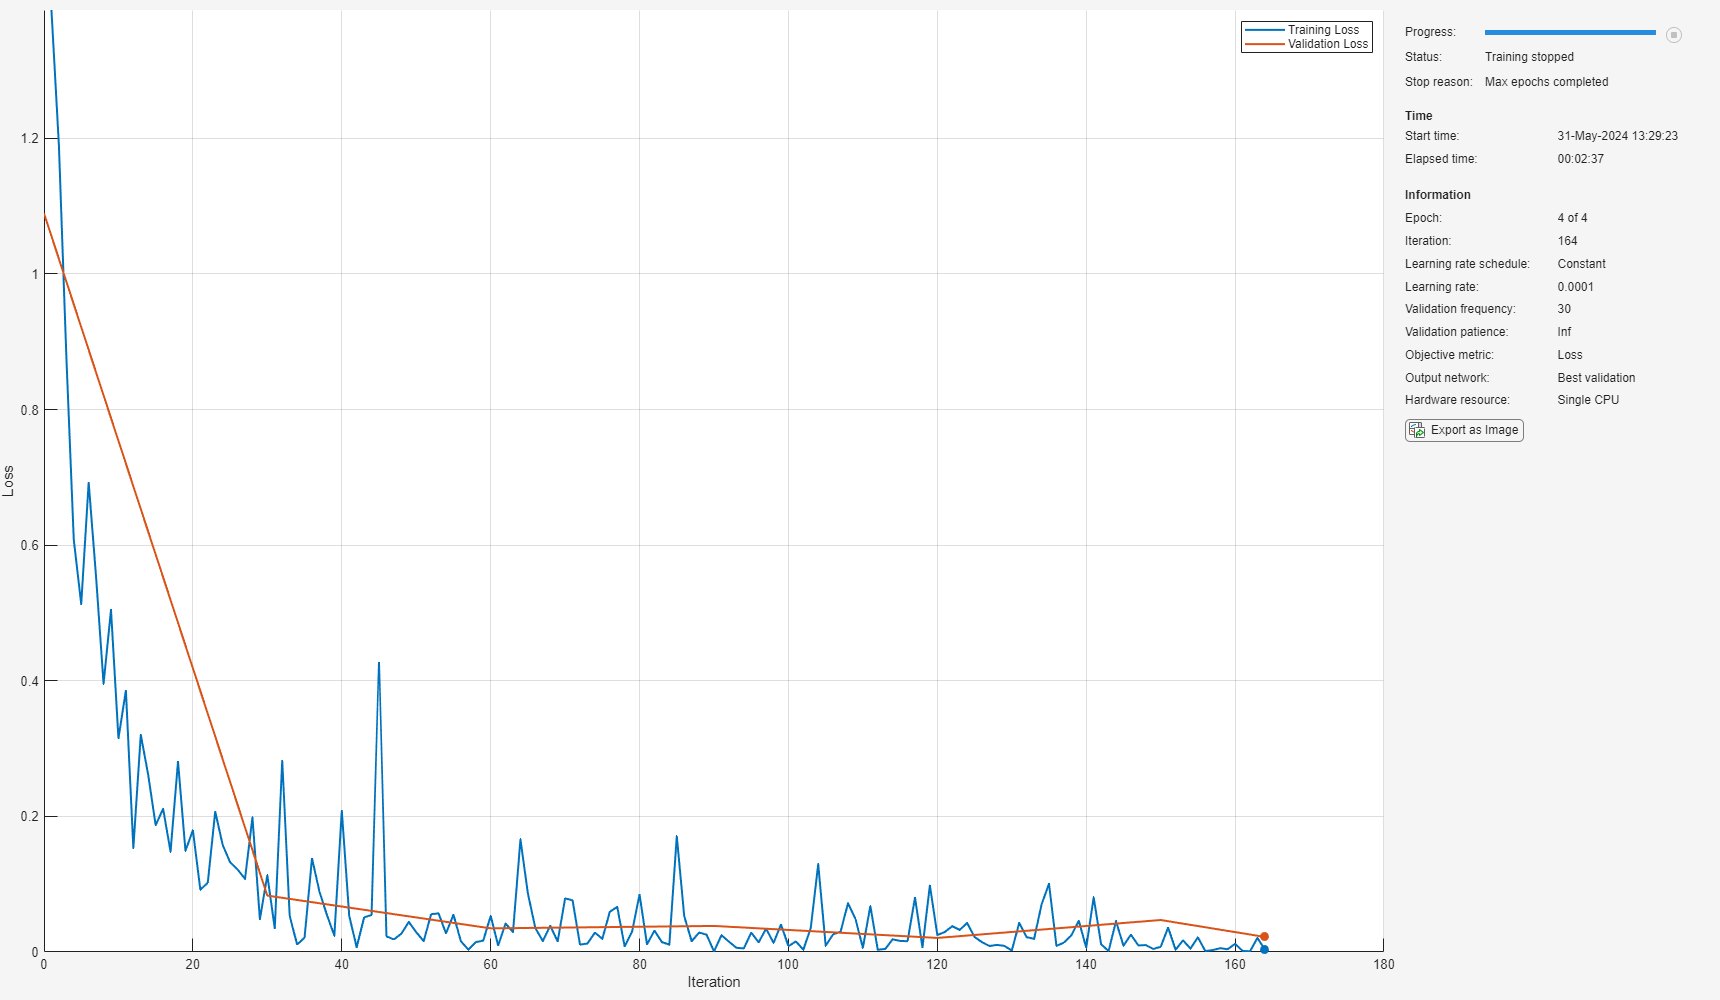Click the orange Validation Loss legend line
This screenshot has width=1720, height=1000.
click(1264, 44)
